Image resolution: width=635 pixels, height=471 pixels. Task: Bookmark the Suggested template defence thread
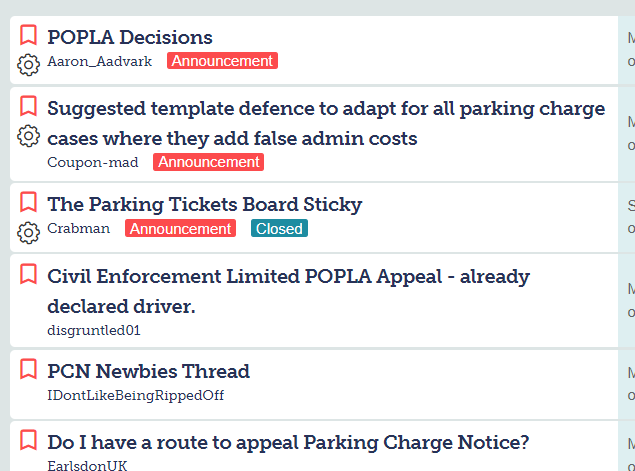(28, 106)
